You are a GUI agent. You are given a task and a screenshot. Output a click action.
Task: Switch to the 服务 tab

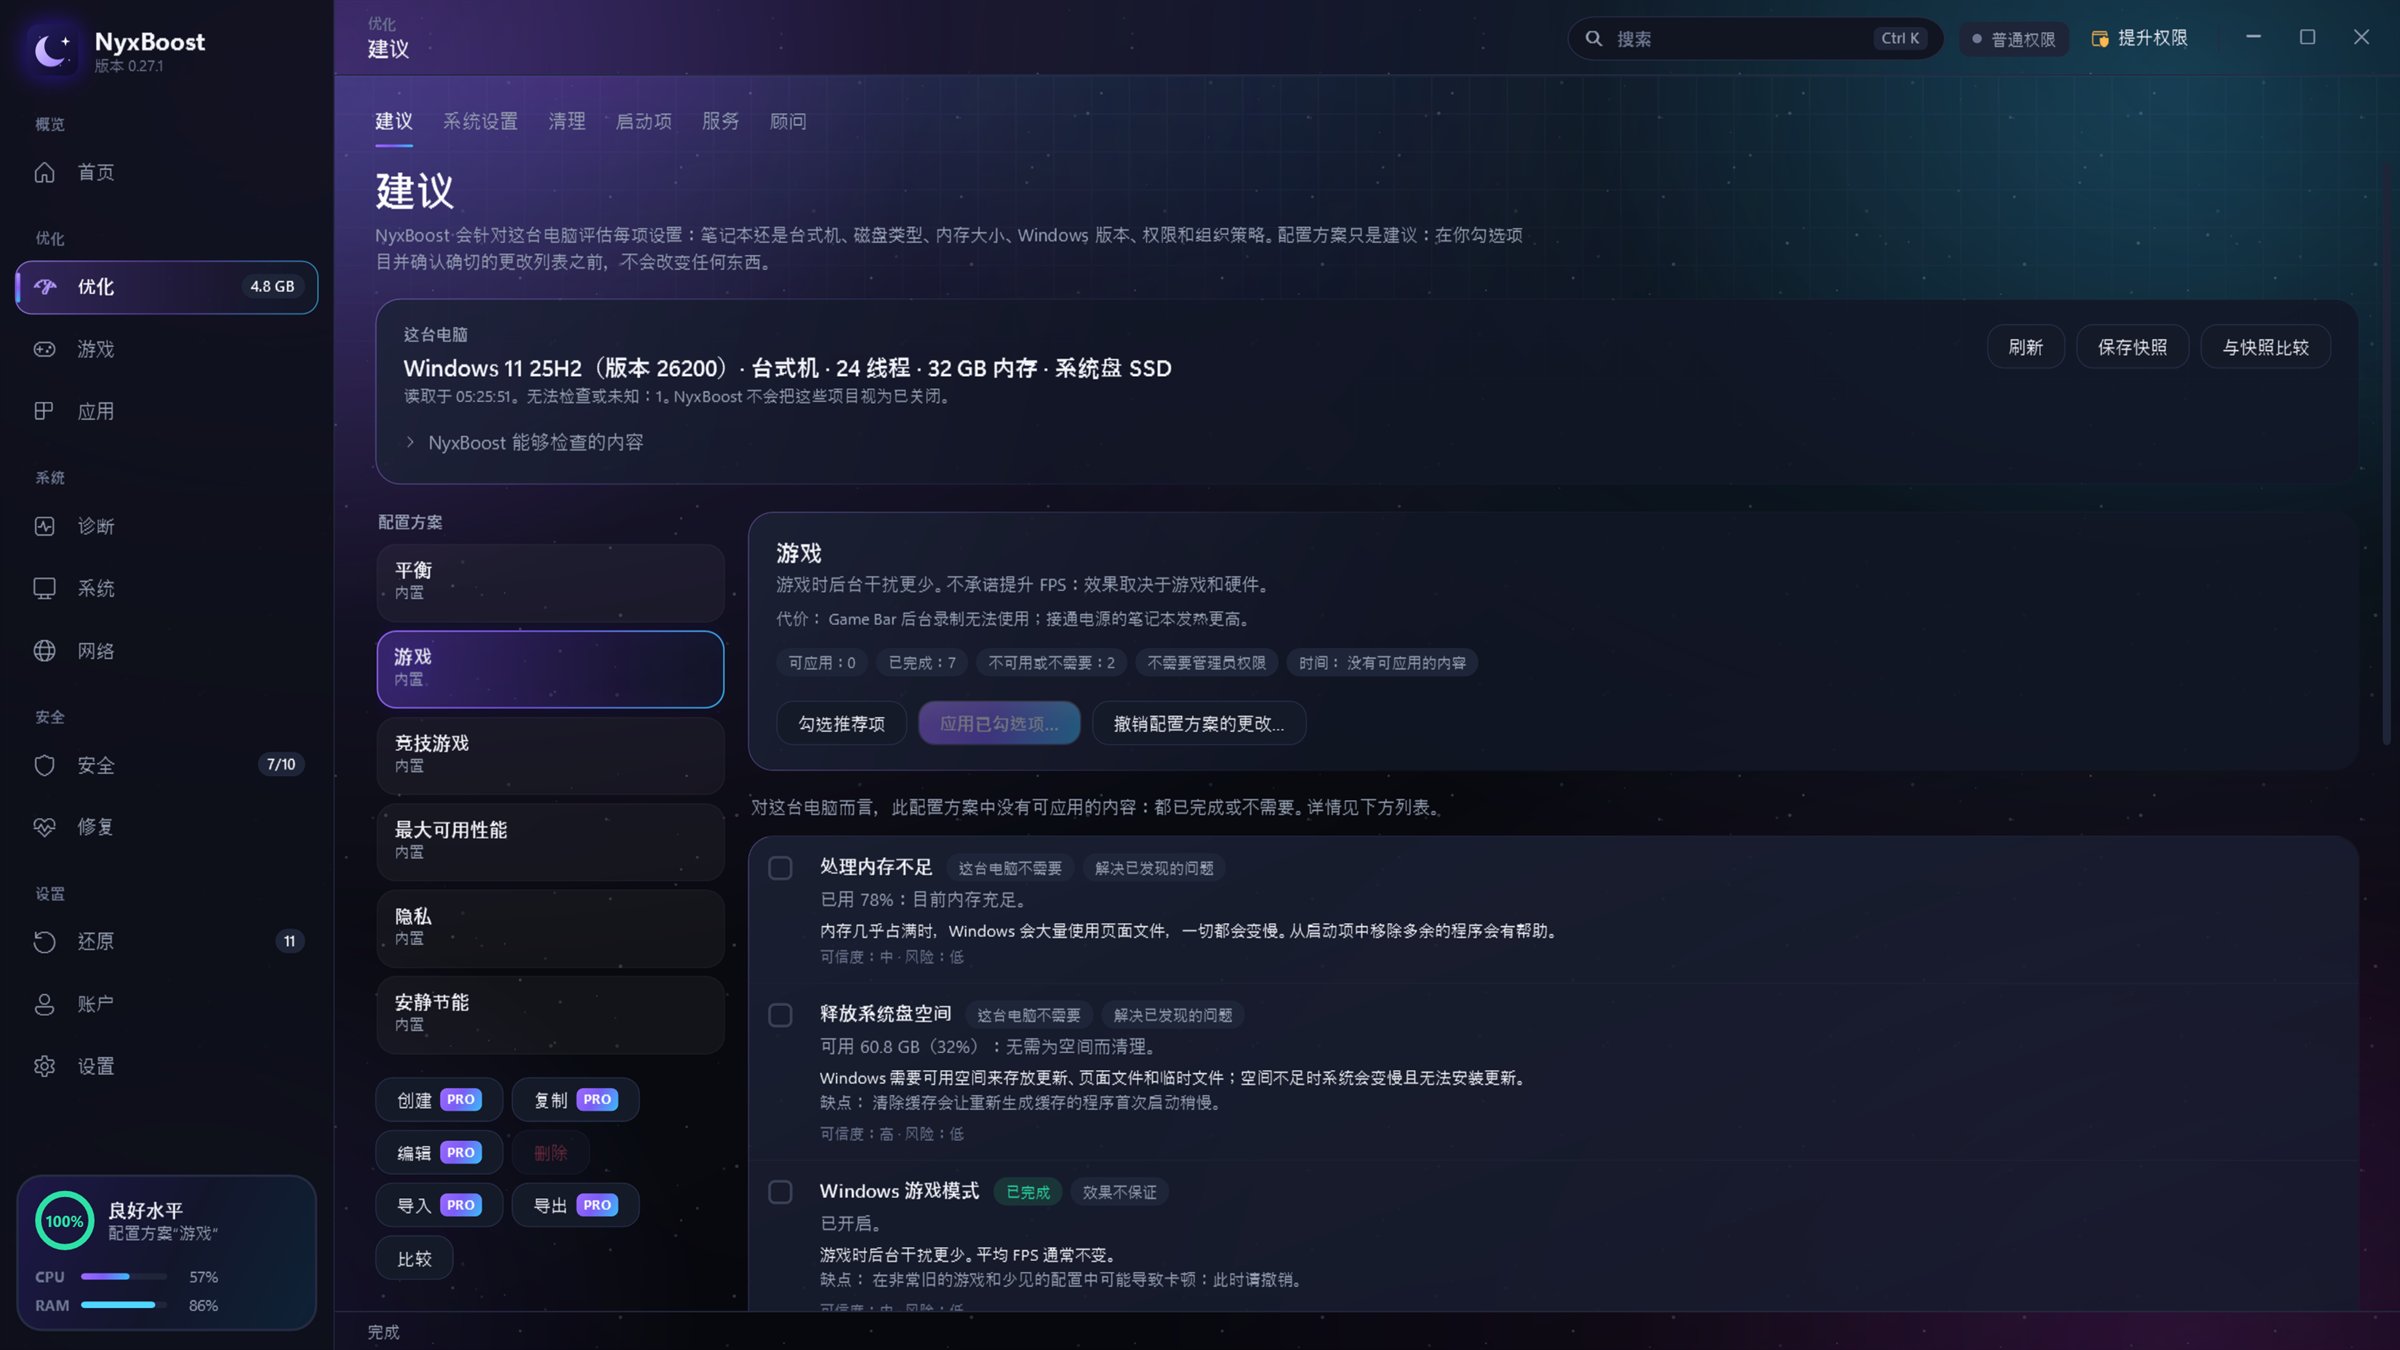pos(721,121)
